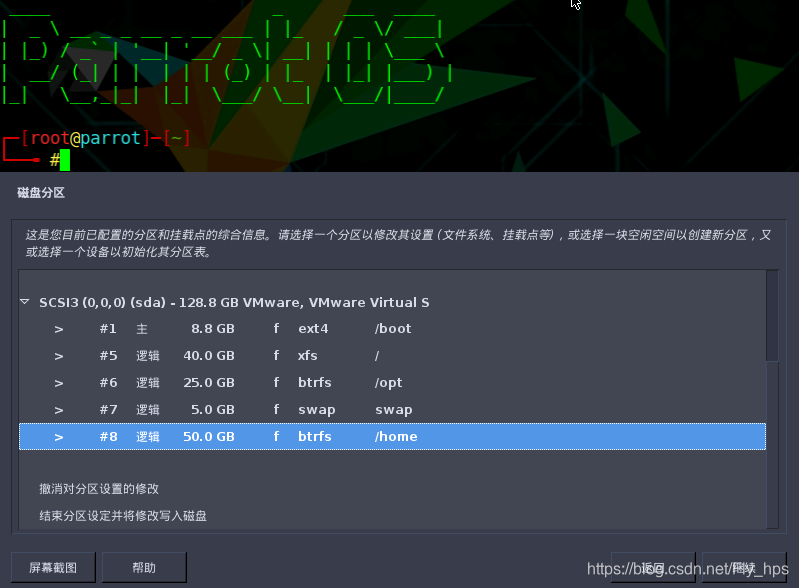Click the btrfs filesystem label on row #6

[x=314, y=383]
